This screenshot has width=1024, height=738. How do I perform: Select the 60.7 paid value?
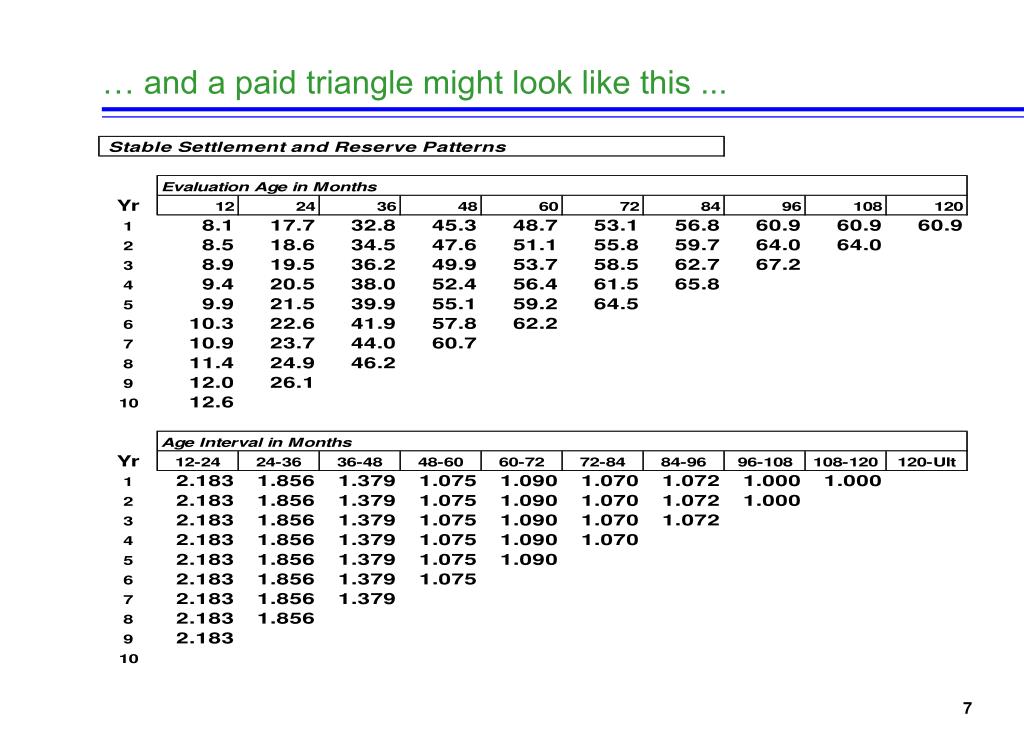[454, 344]
